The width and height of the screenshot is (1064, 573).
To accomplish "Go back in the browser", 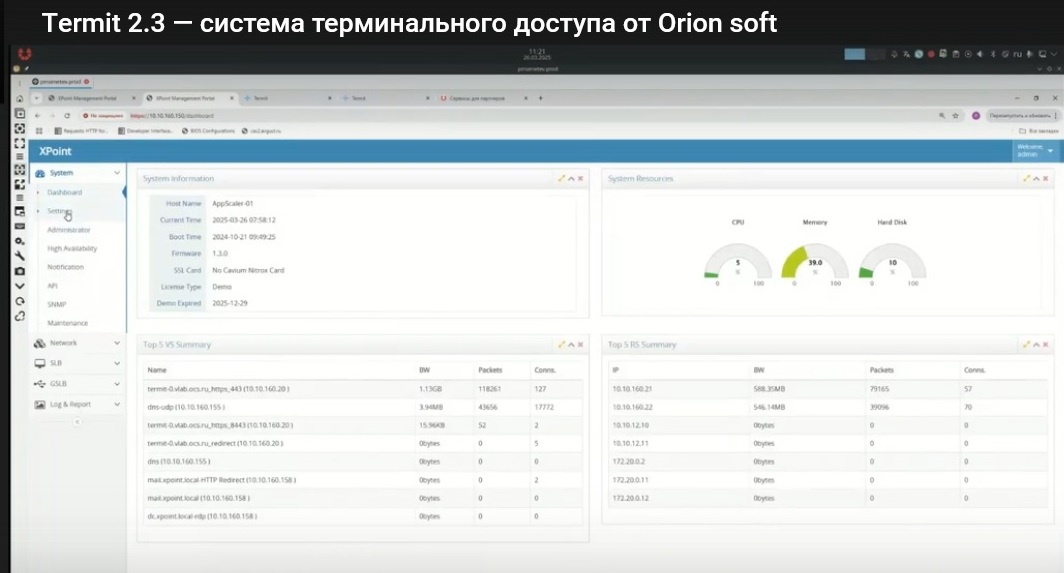I will tap(38, 116).
